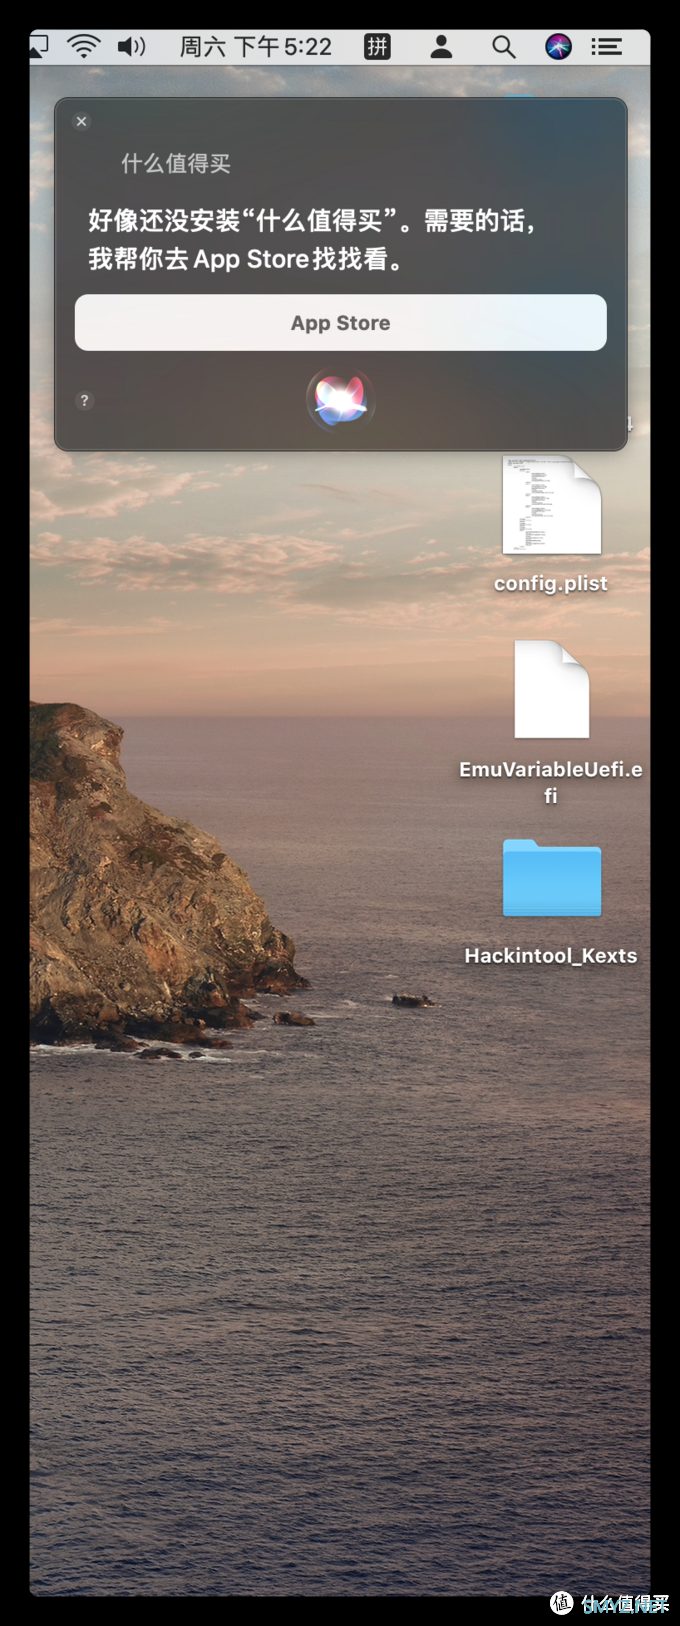The width and height of the screenshot is (680, 1626).
Task: Select the Hackintool_Kexts folder icon
Action: point(552,878)
